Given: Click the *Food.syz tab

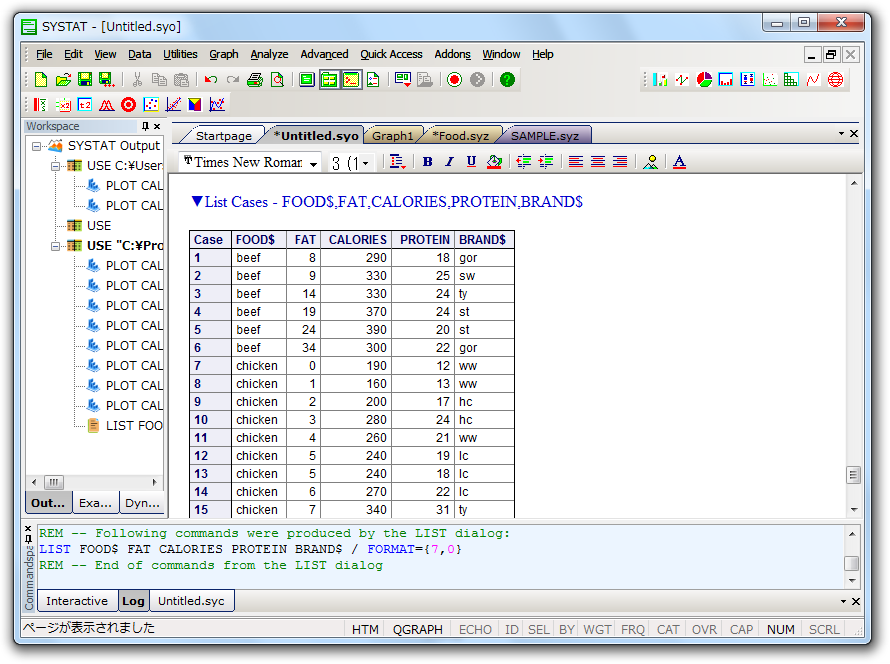Looking at the screenshot, I should (460, 136).
